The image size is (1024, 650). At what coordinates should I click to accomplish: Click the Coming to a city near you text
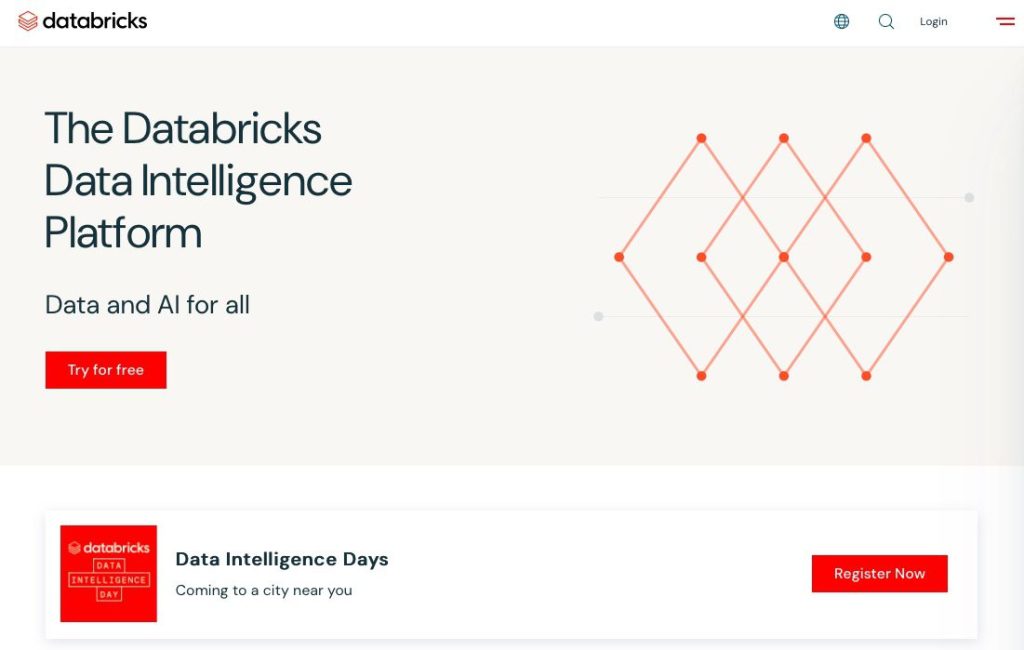(263, 591)
